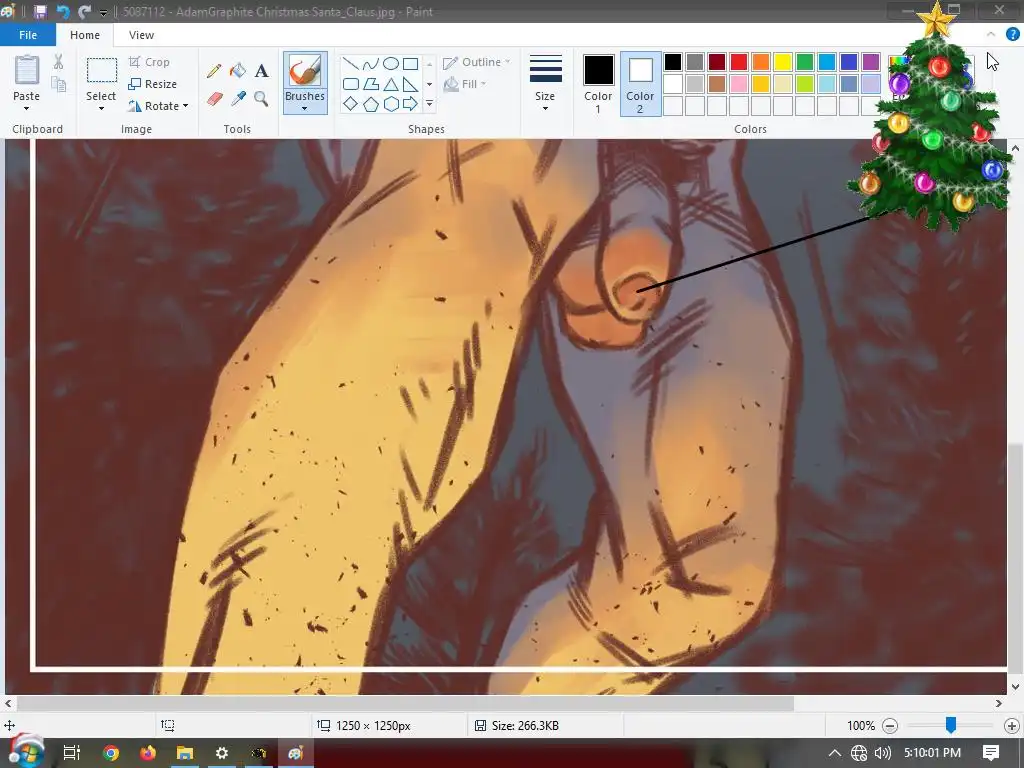
Task: Click the Copy icon in Clipboard
Action: tap(59, 84)
